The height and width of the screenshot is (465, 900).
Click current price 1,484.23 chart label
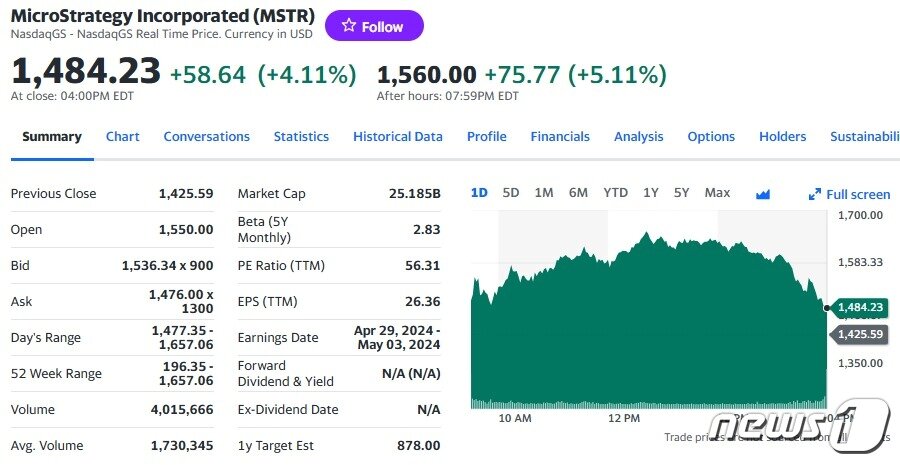(x=860, y=307)
